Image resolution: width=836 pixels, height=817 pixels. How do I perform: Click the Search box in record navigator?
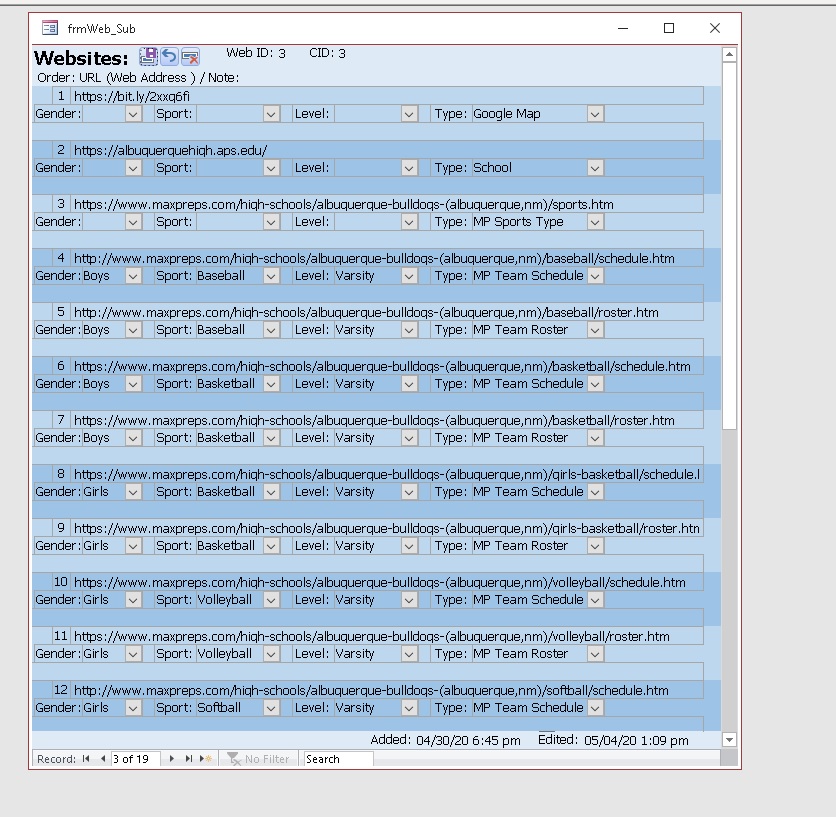tap(338, 759)
